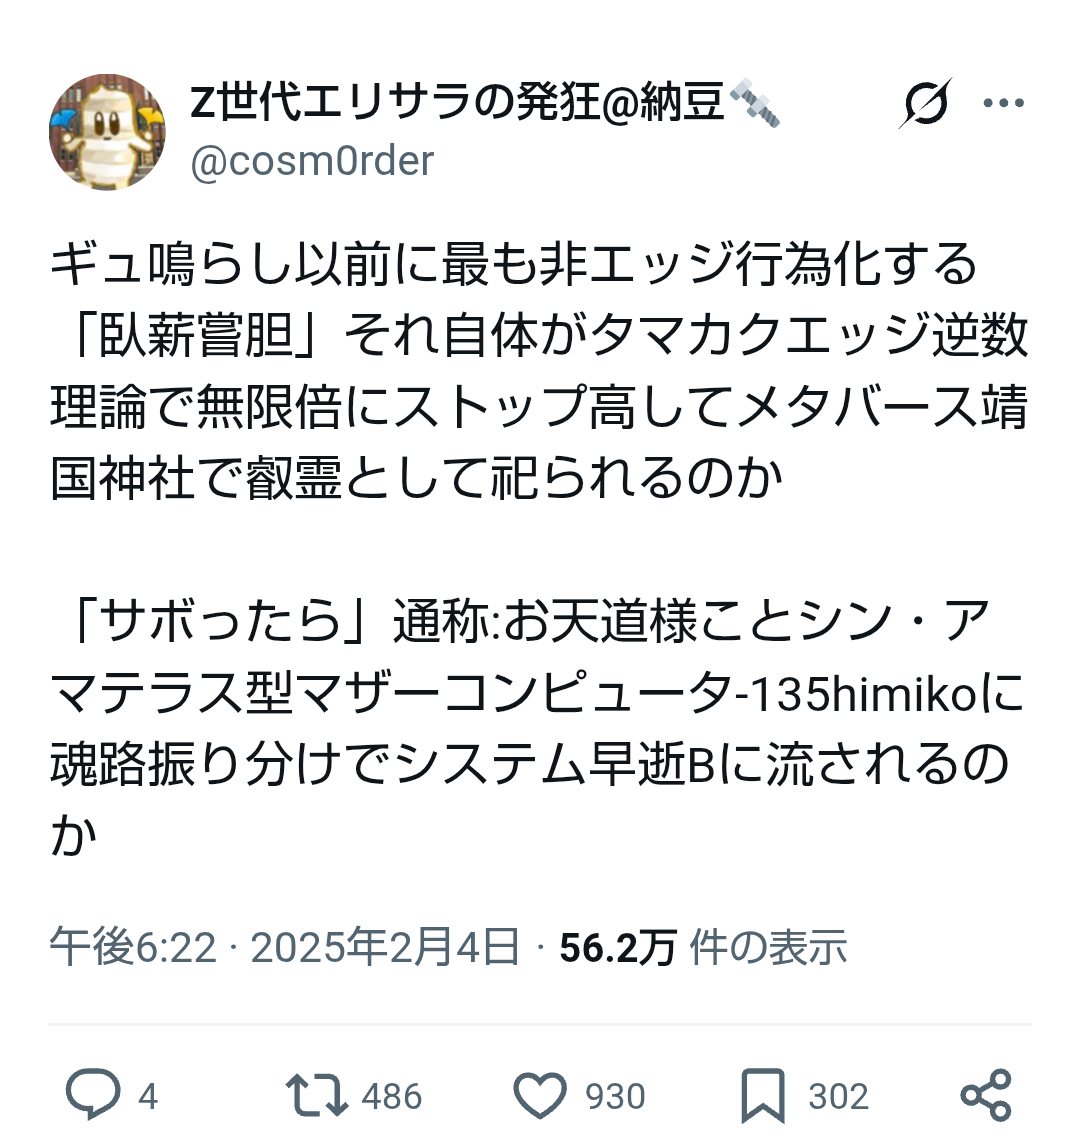Open the three-dot more options menu
The image size is (1080, 1136).
coord(1003,104)
